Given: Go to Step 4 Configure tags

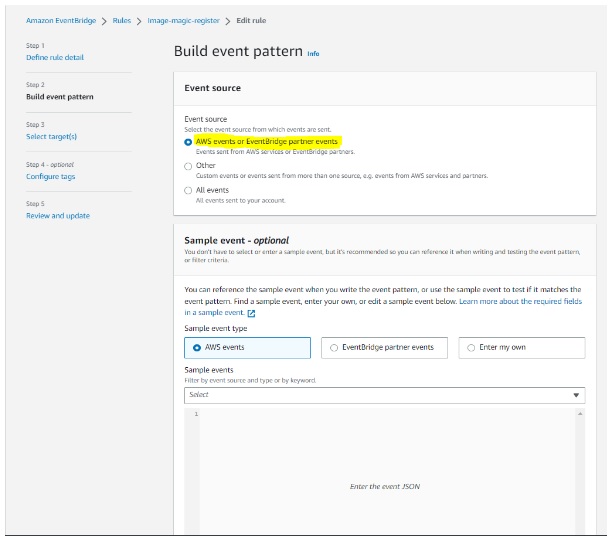Looking at the screenshot, I should (x=50, y=176).
